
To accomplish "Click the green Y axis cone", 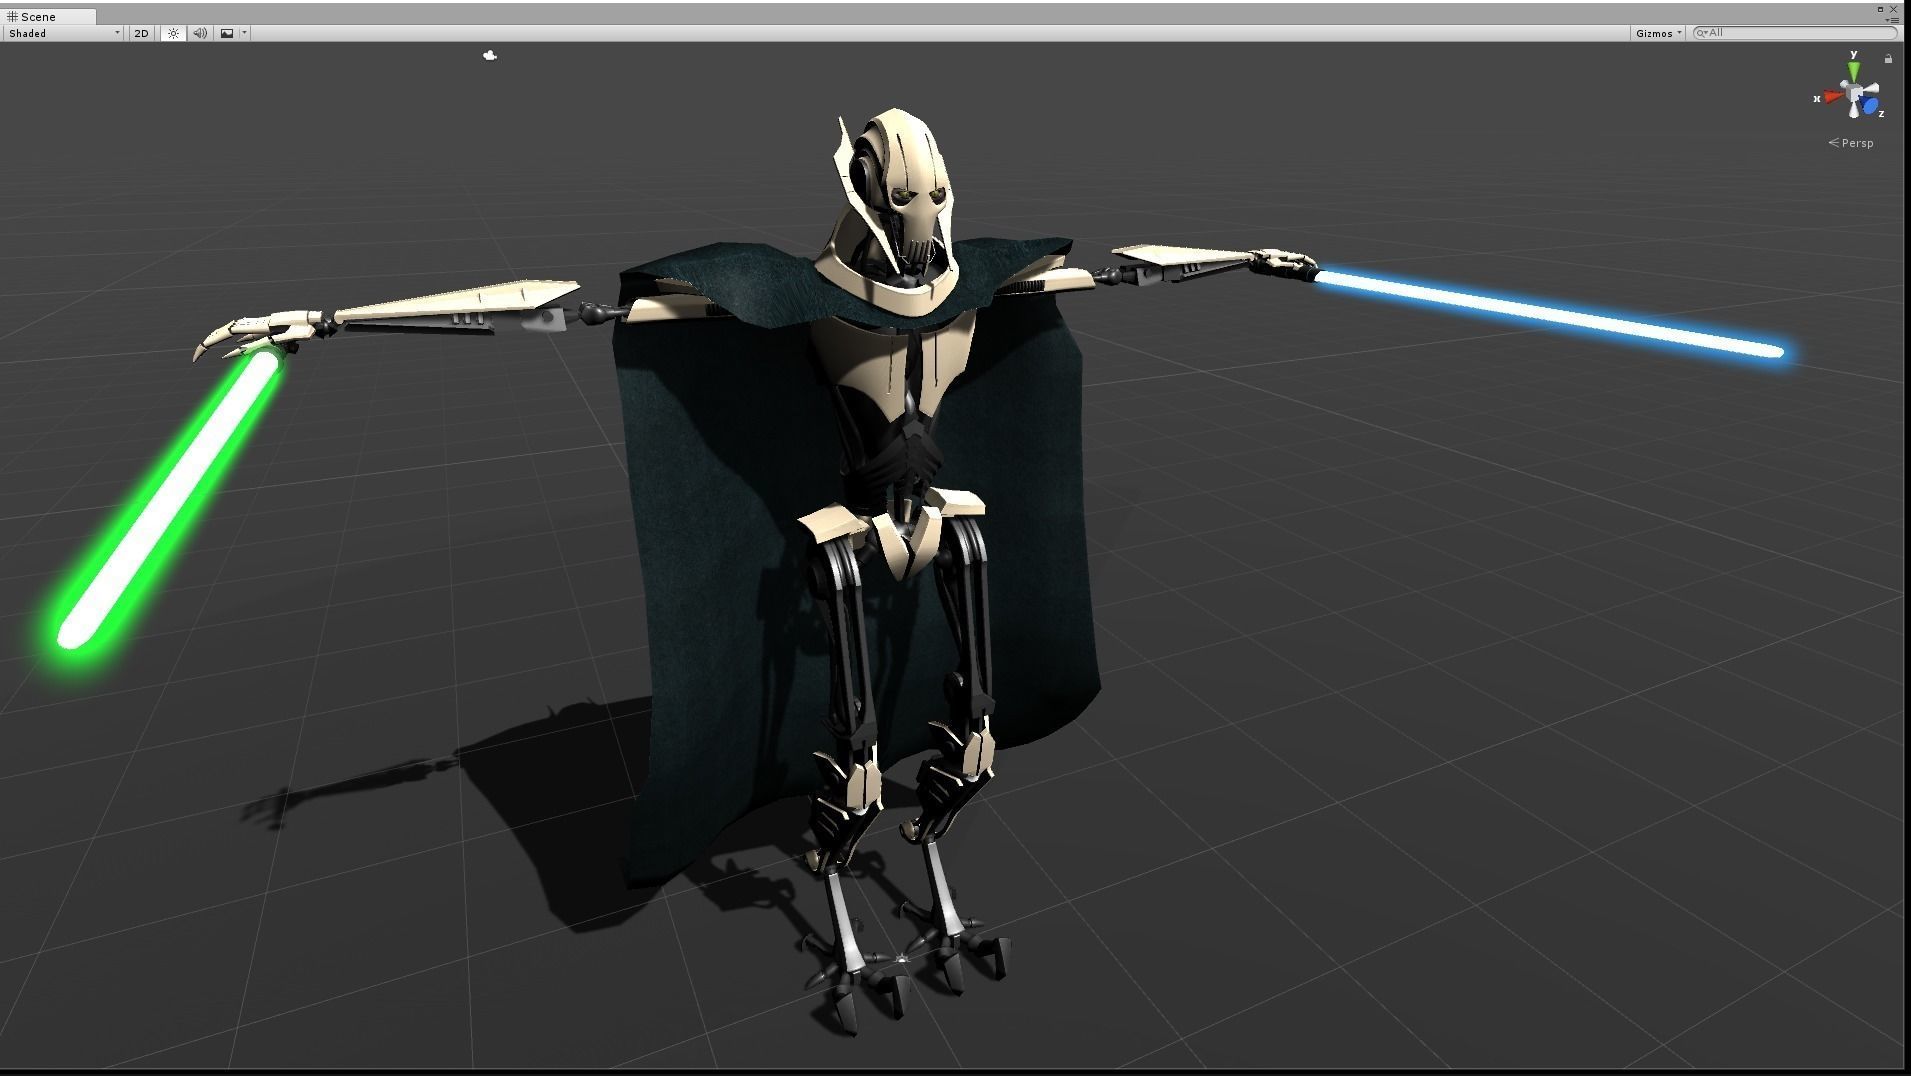I will click(1854, 71).
